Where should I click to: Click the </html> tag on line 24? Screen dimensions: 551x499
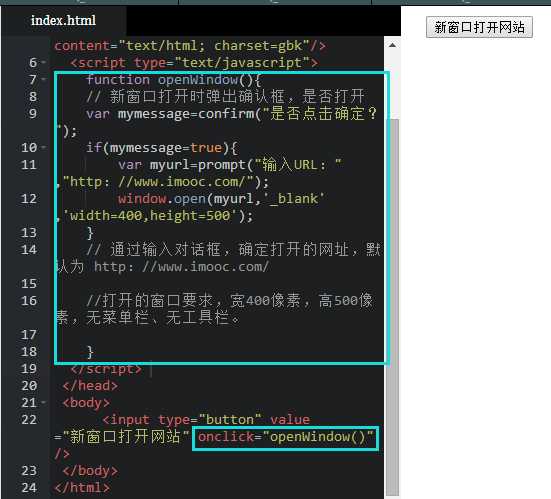[82, 488]
